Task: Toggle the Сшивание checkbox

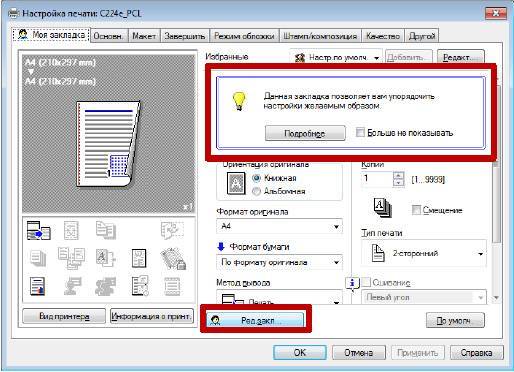Action: [366, 282]
